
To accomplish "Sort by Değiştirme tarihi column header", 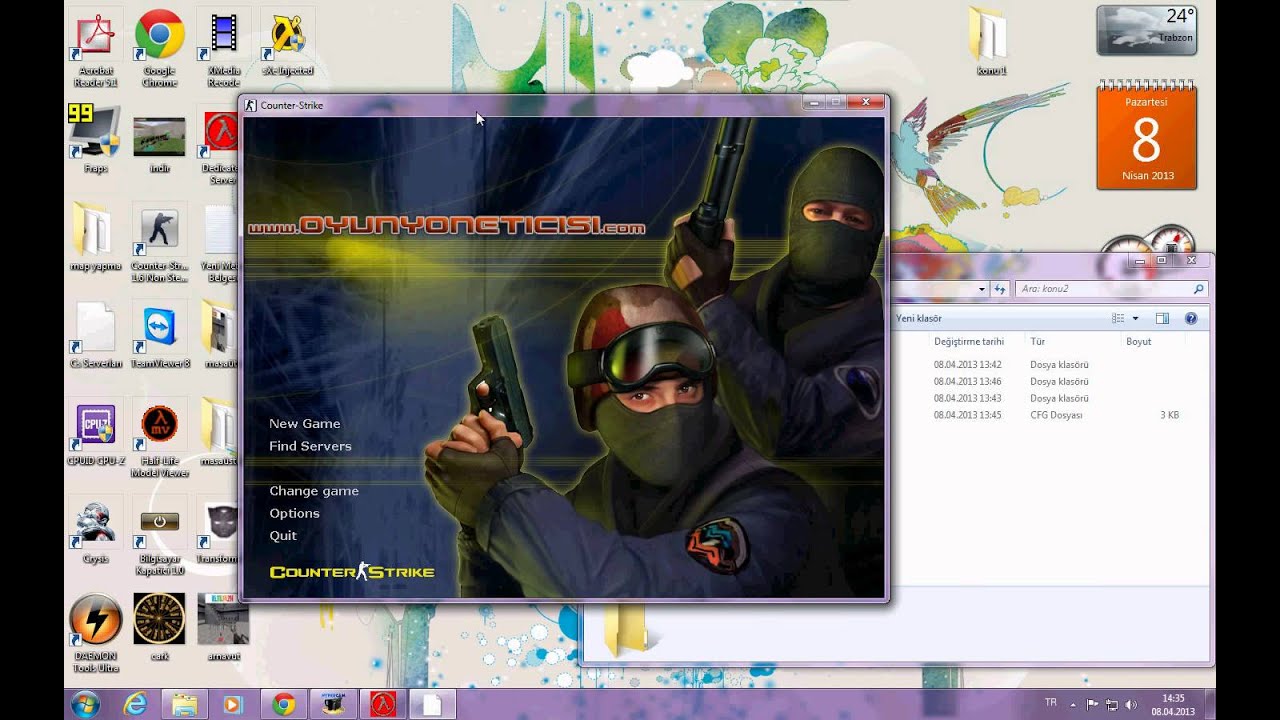I will click(969, 341).
